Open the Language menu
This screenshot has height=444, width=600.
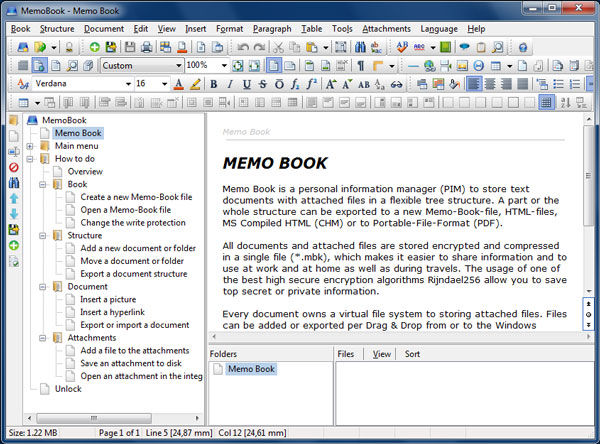(439, 29)
